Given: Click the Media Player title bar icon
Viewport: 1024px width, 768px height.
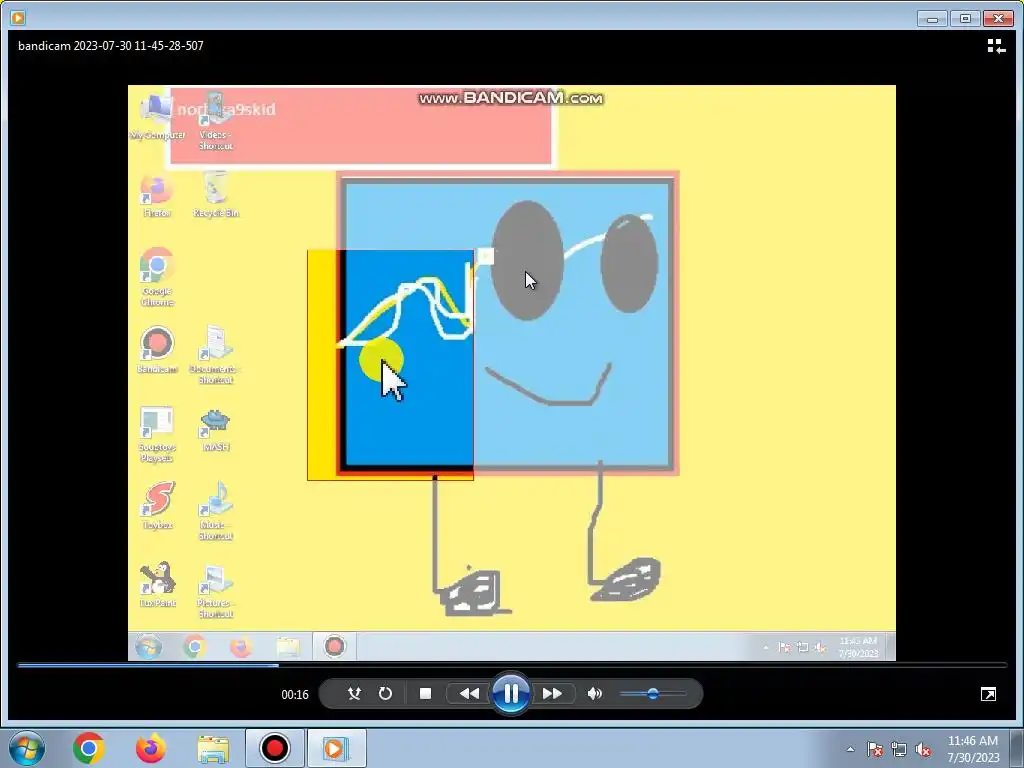Looking at the screenshot, I should click(18, 18).
